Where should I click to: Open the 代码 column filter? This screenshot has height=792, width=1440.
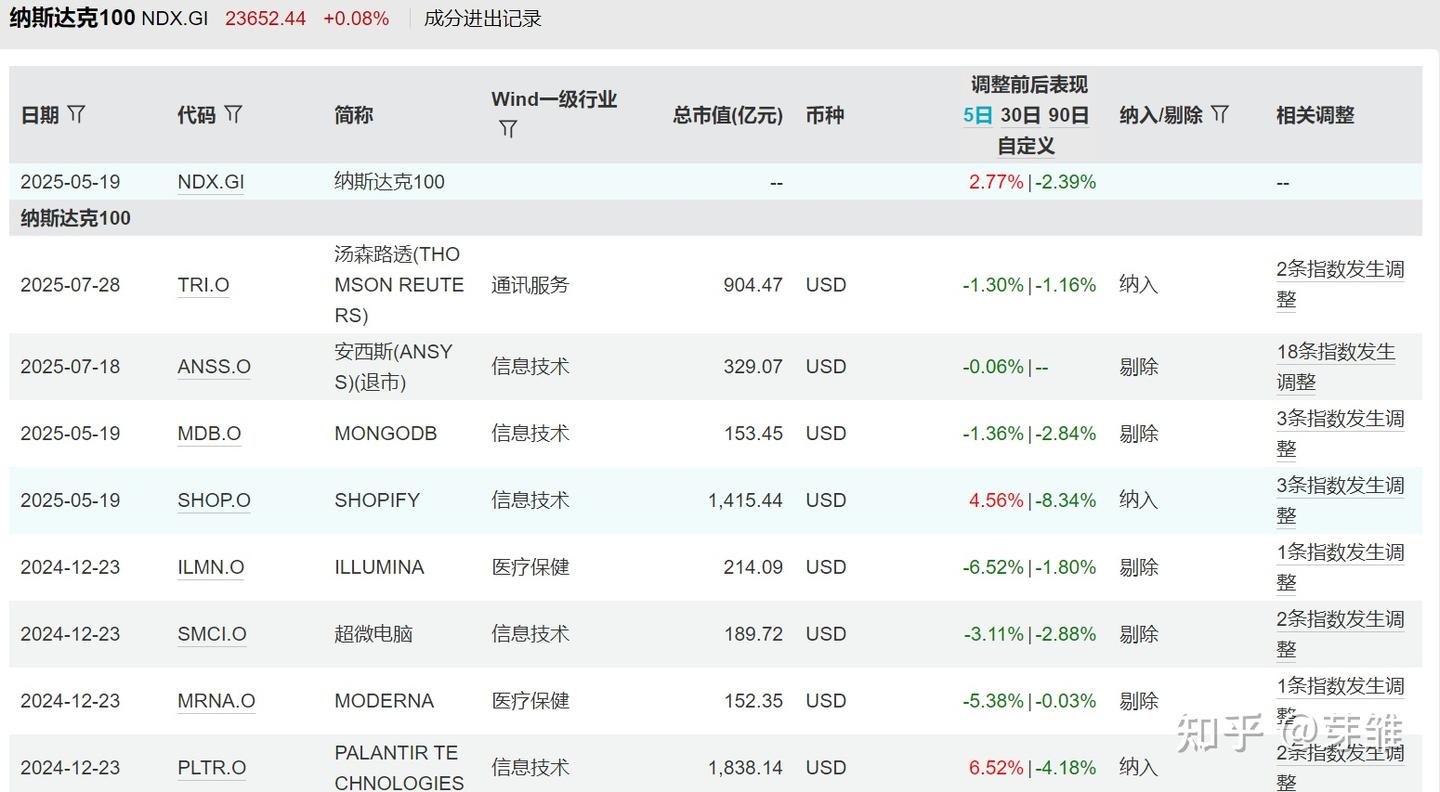click(233, 115)
